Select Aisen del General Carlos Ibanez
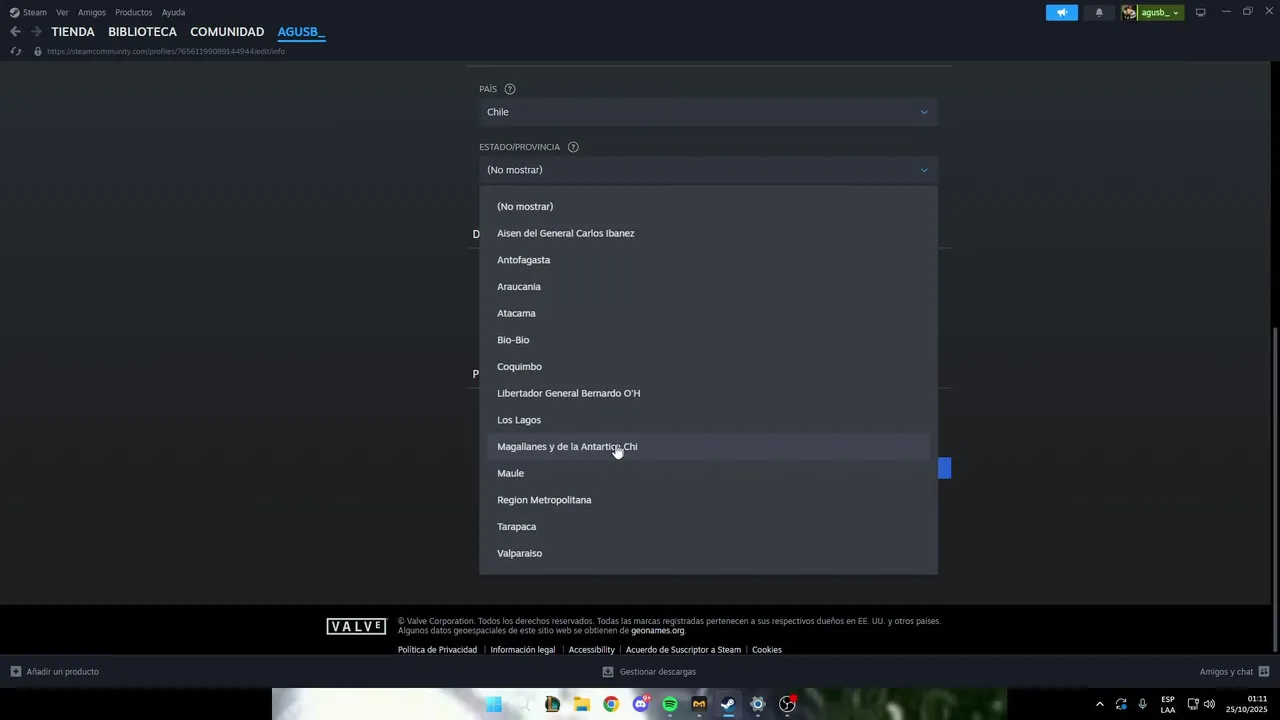The image size is (1280, 720). pyautogui.click(x=708, y=233)
